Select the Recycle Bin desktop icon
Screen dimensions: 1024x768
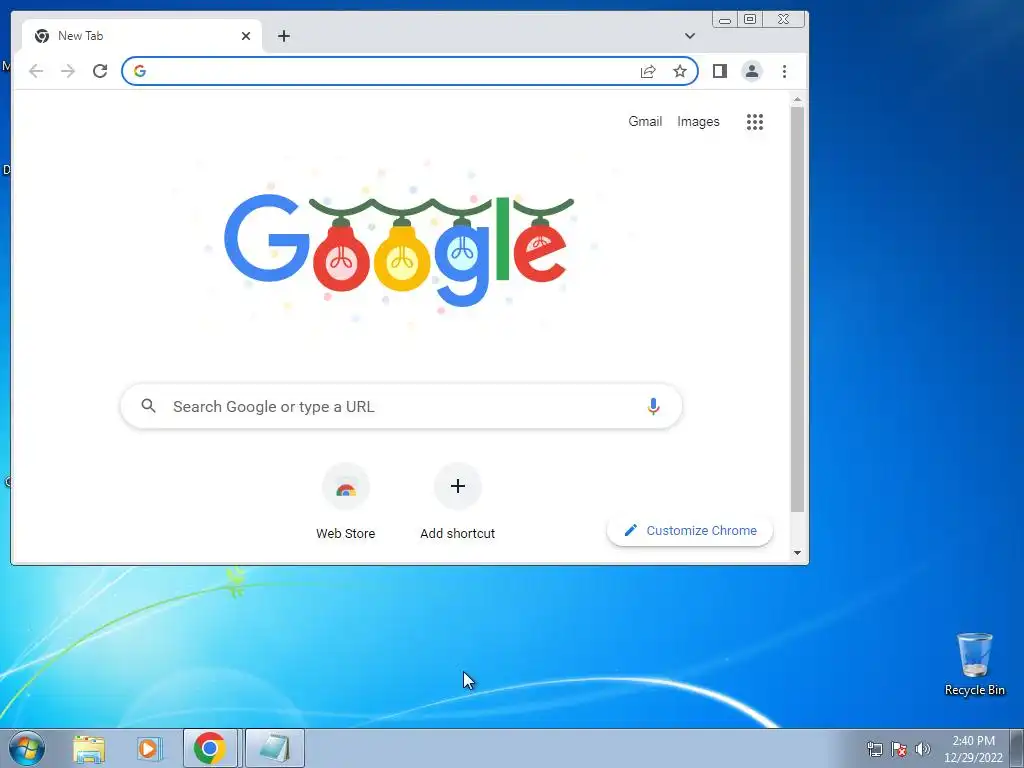(x=974, y=664)
